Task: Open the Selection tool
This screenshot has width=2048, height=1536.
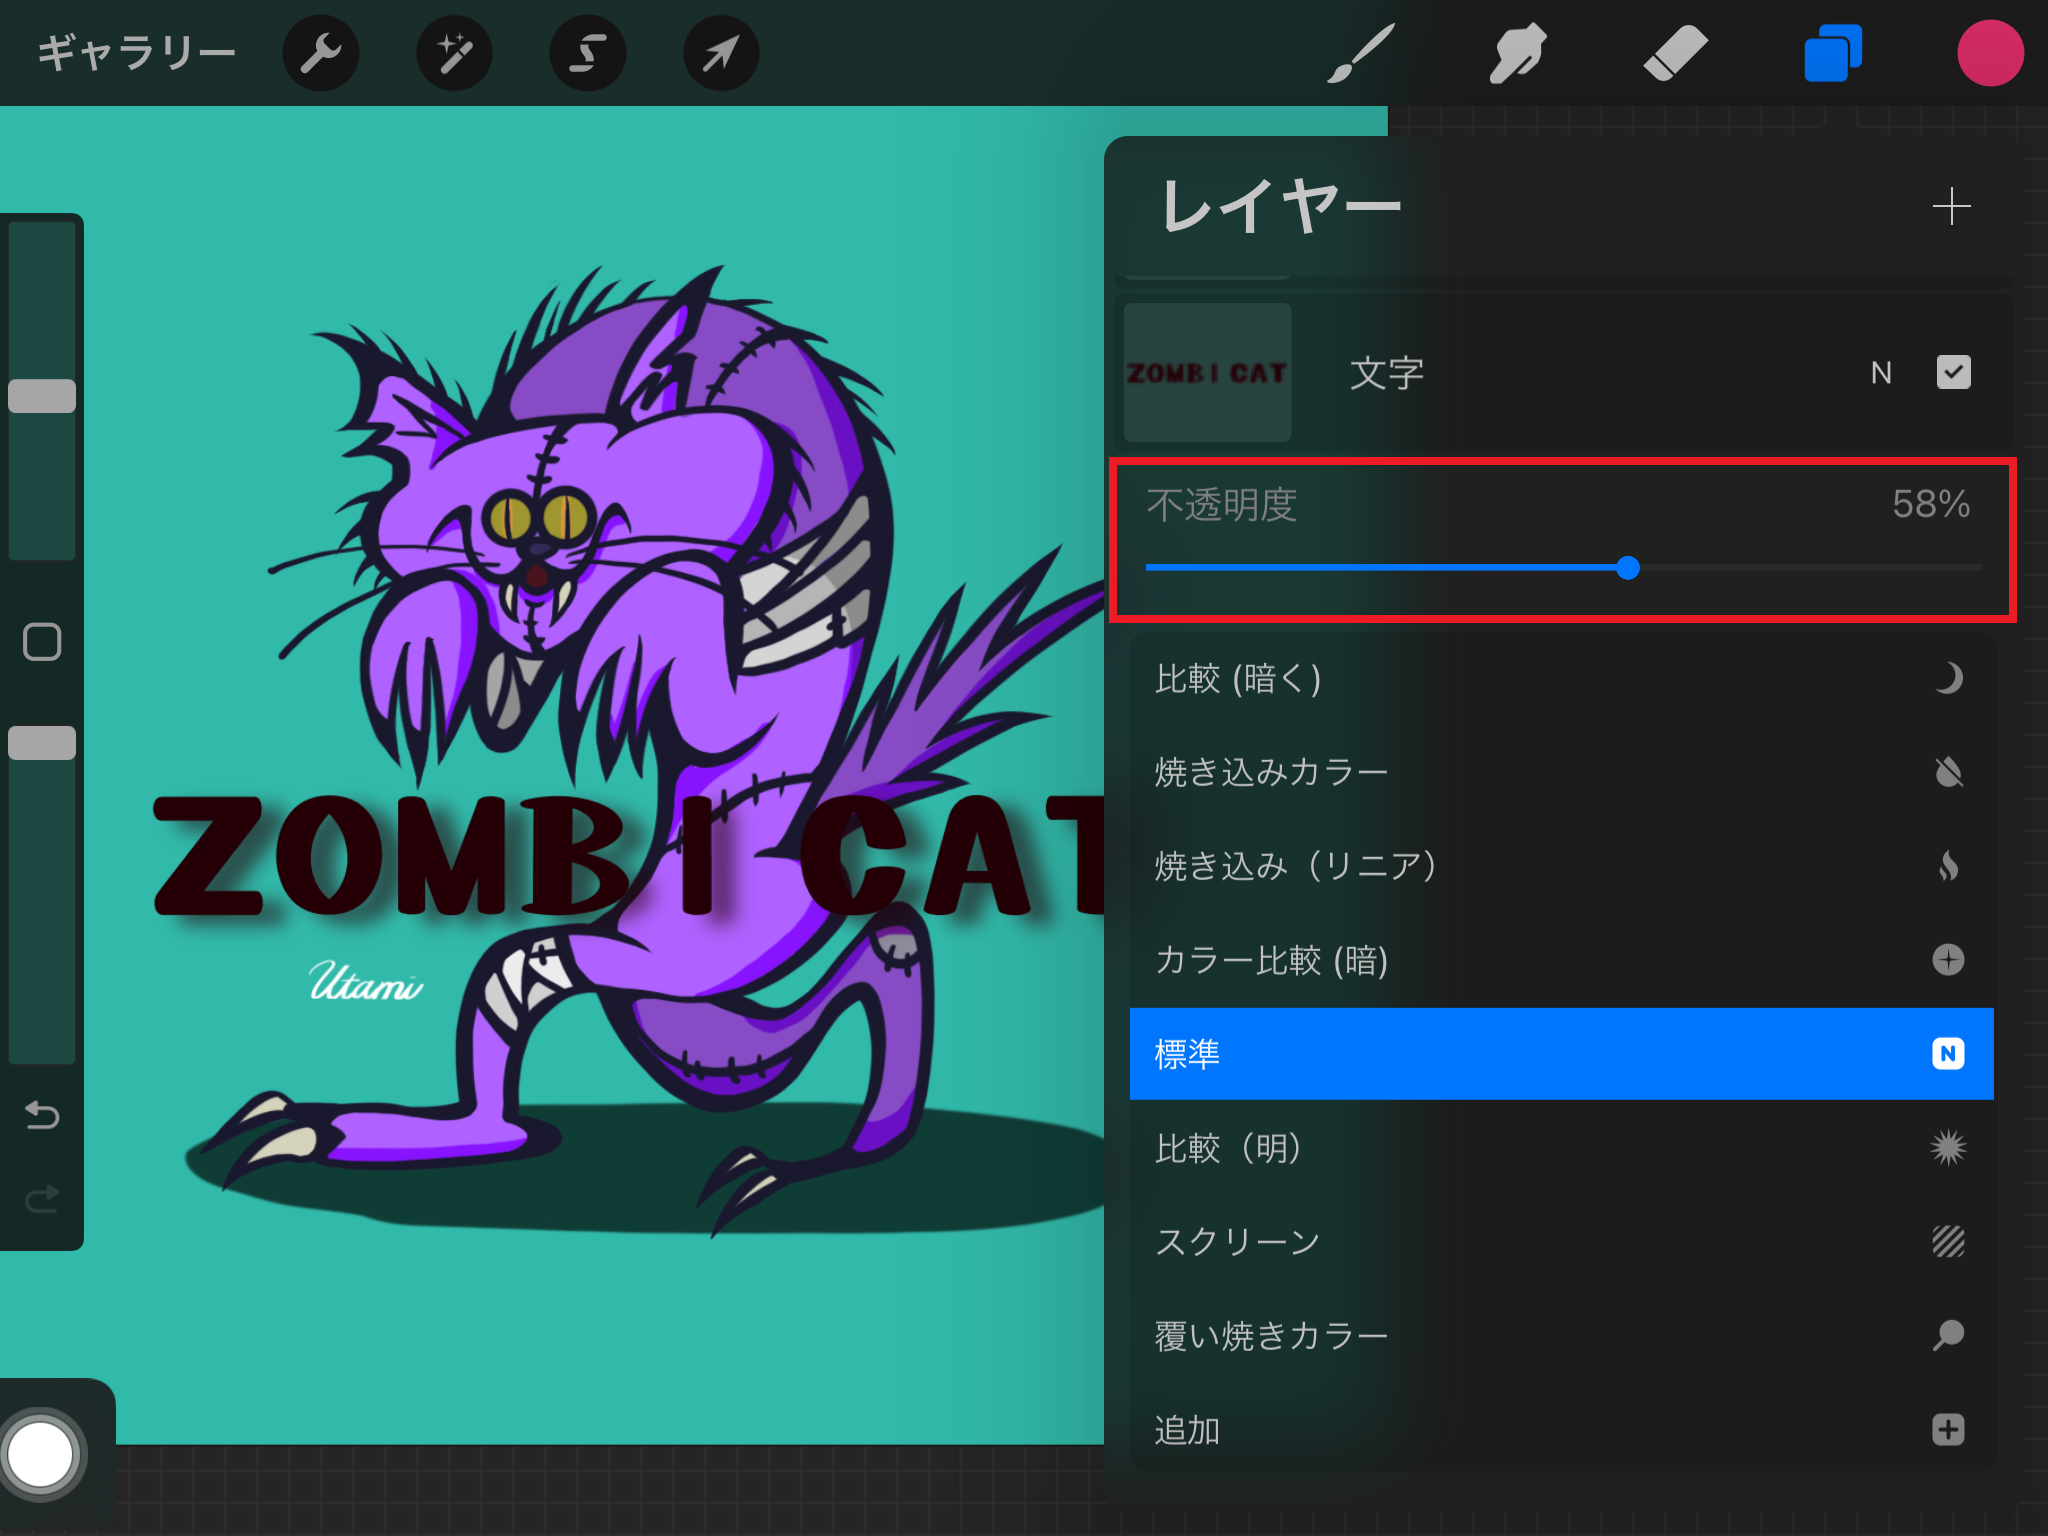Action: pyautogui.click(x=587, y=52)
